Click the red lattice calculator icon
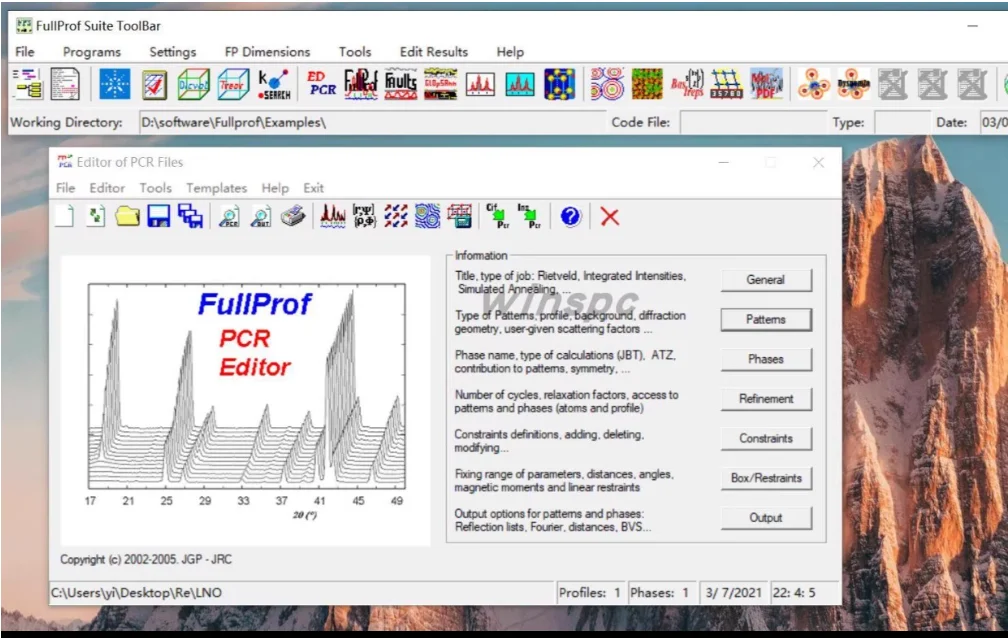The image size is (1008, 638). [x=460, y=216]
